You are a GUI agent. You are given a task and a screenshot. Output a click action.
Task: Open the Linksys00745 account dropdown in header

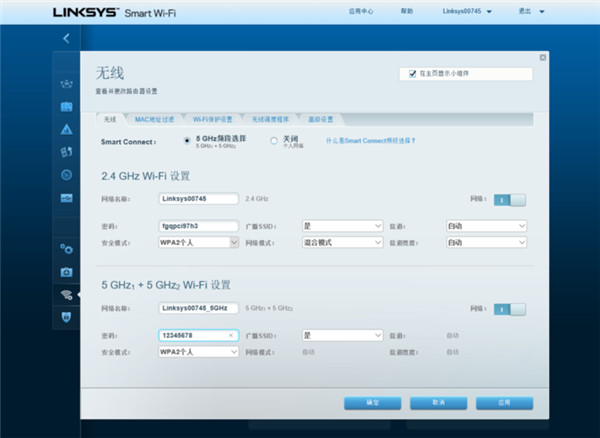467,11
